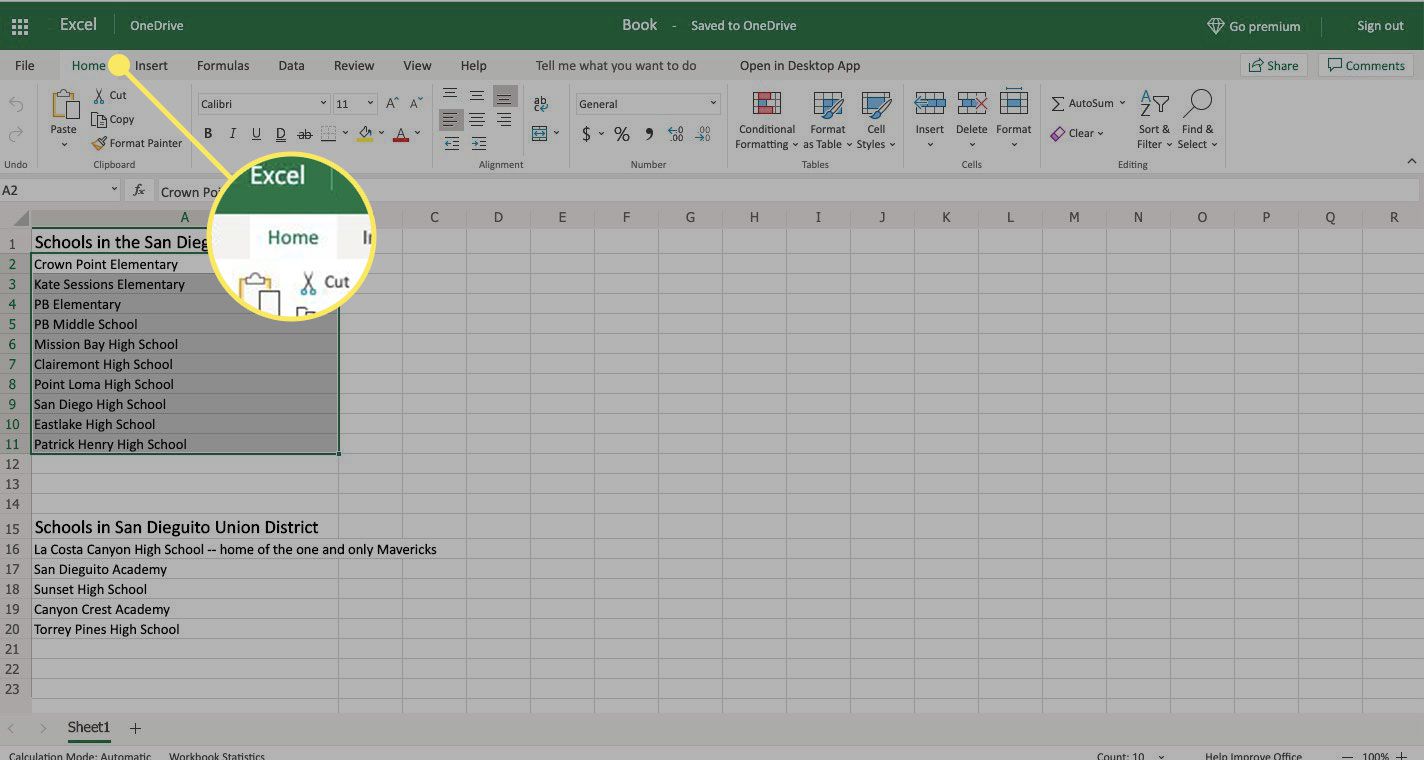Click the OneDrive link in header
This screenshot has width=1424, height=760.
point(157,26)
